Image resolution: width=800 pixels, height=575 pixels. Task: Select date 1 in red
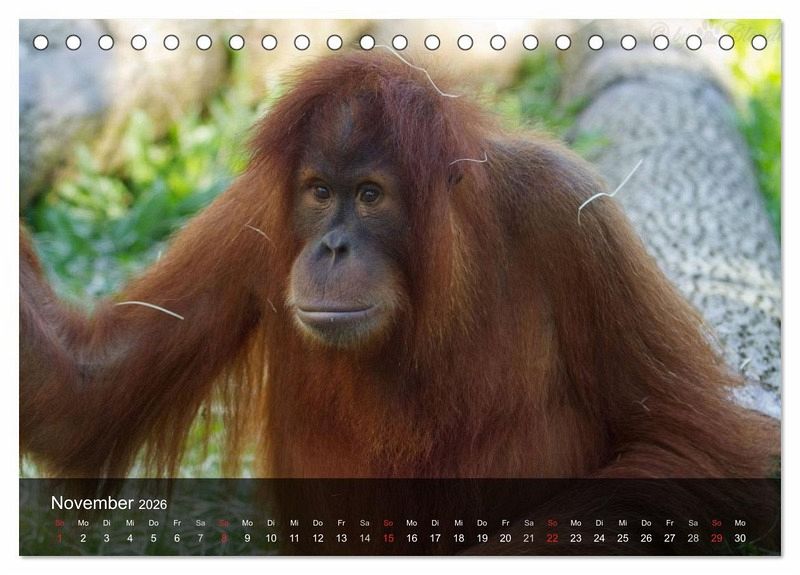(59, 538)
